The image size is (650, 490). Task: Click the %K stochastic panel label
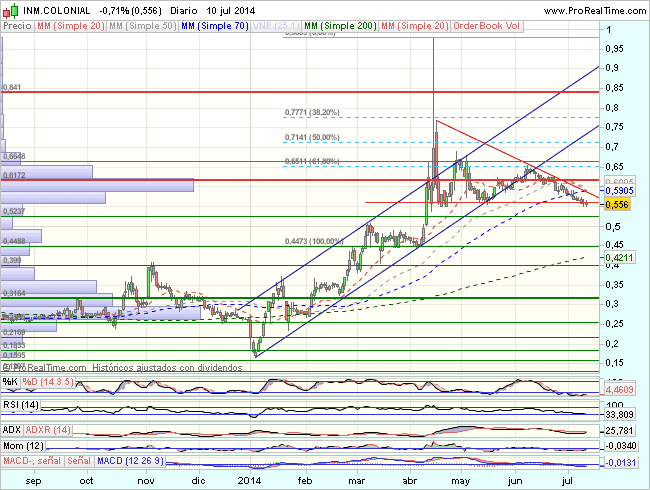coord(10,381)
